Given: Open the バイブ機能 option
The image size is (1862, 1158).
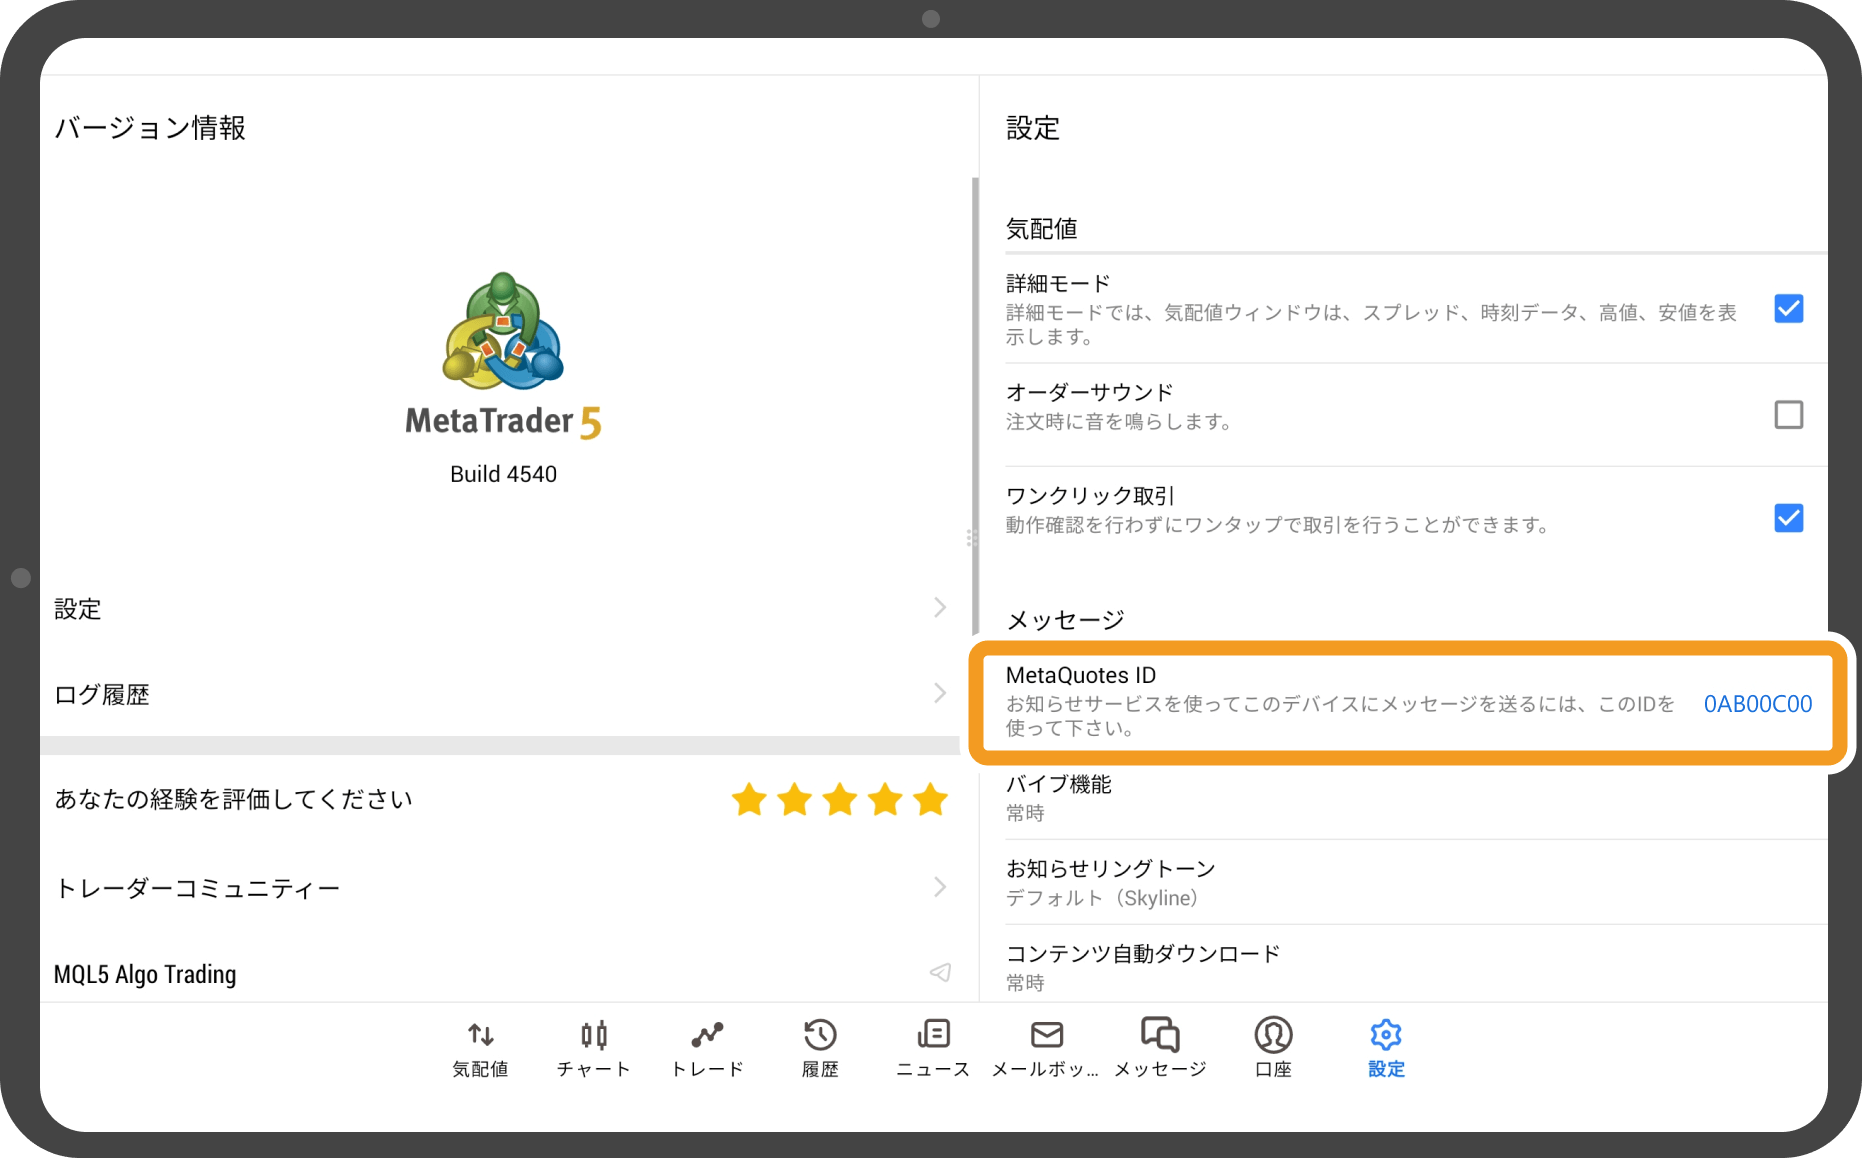Looking at the screenshot, I should coord(1416,798).
